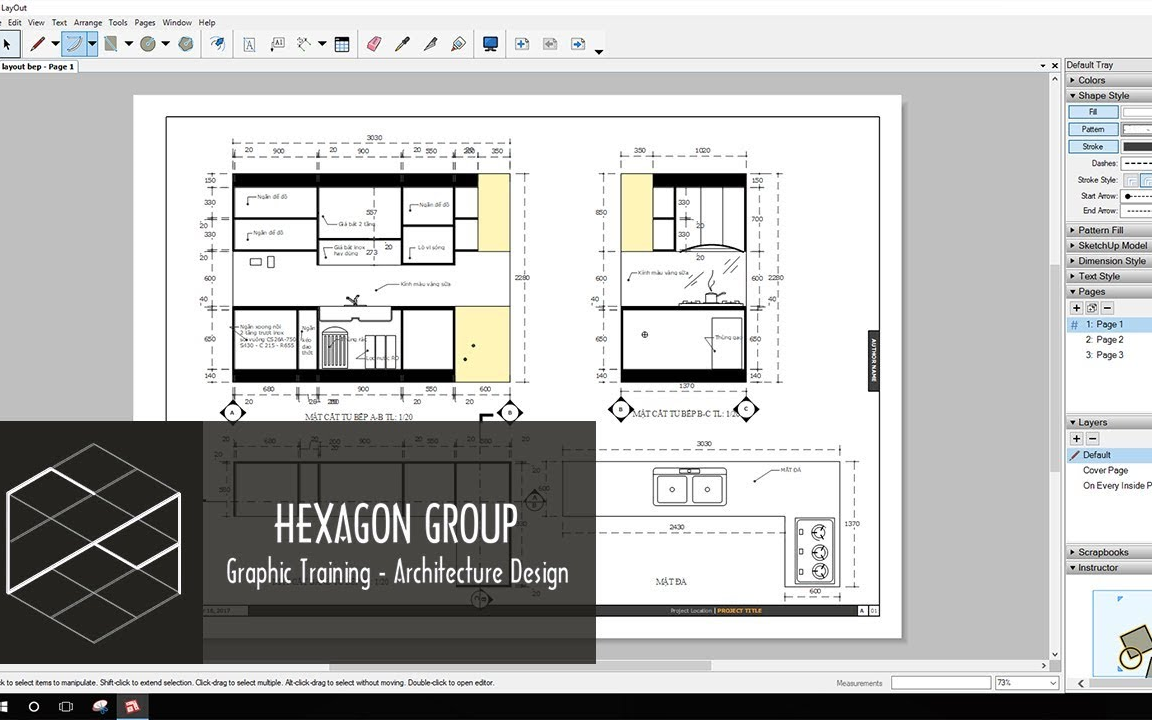Screen dimensions: 1152x720
Task: Open the zoom percentage dropdown
Action: [x=1026, y=682]
